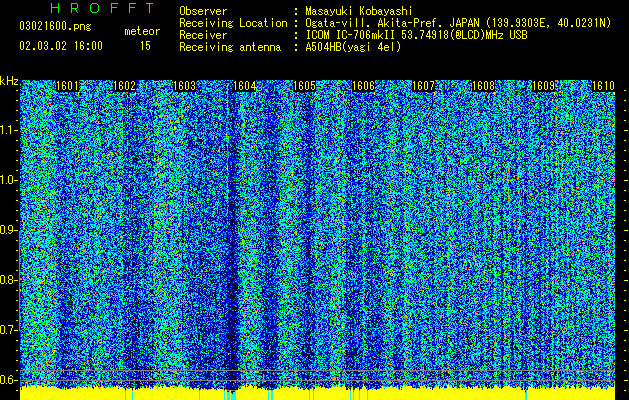The width and height of the screenshot is (629, 400).
Task: Click the 0.7 frequency axis label
Action: [x=9, y=330]
